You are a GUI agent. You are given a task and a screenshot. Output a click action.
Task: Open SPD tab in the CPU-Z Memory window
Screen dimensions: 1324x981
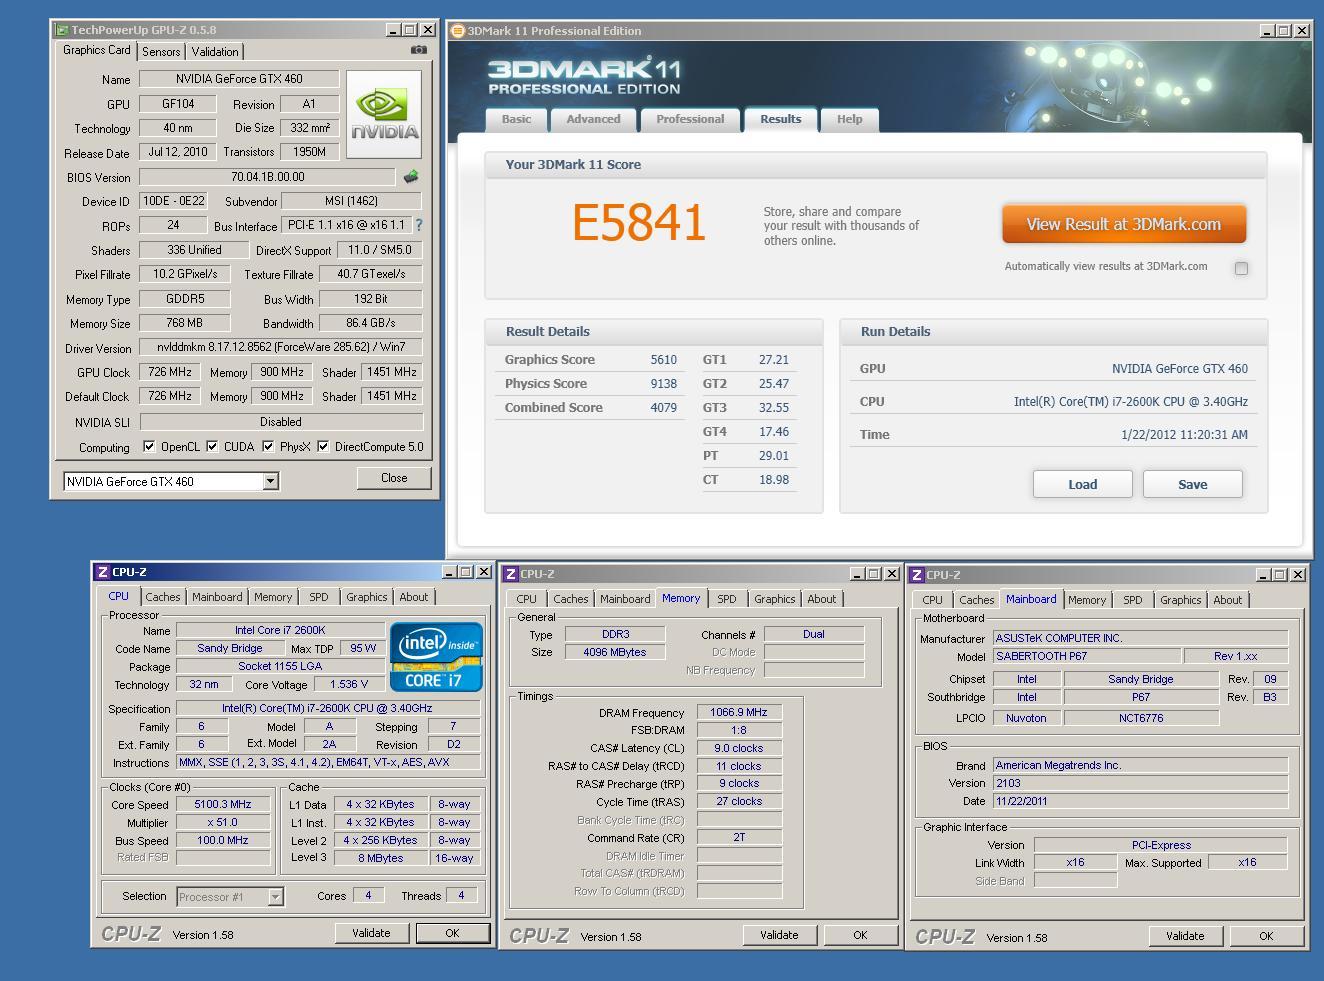point(727,599)
